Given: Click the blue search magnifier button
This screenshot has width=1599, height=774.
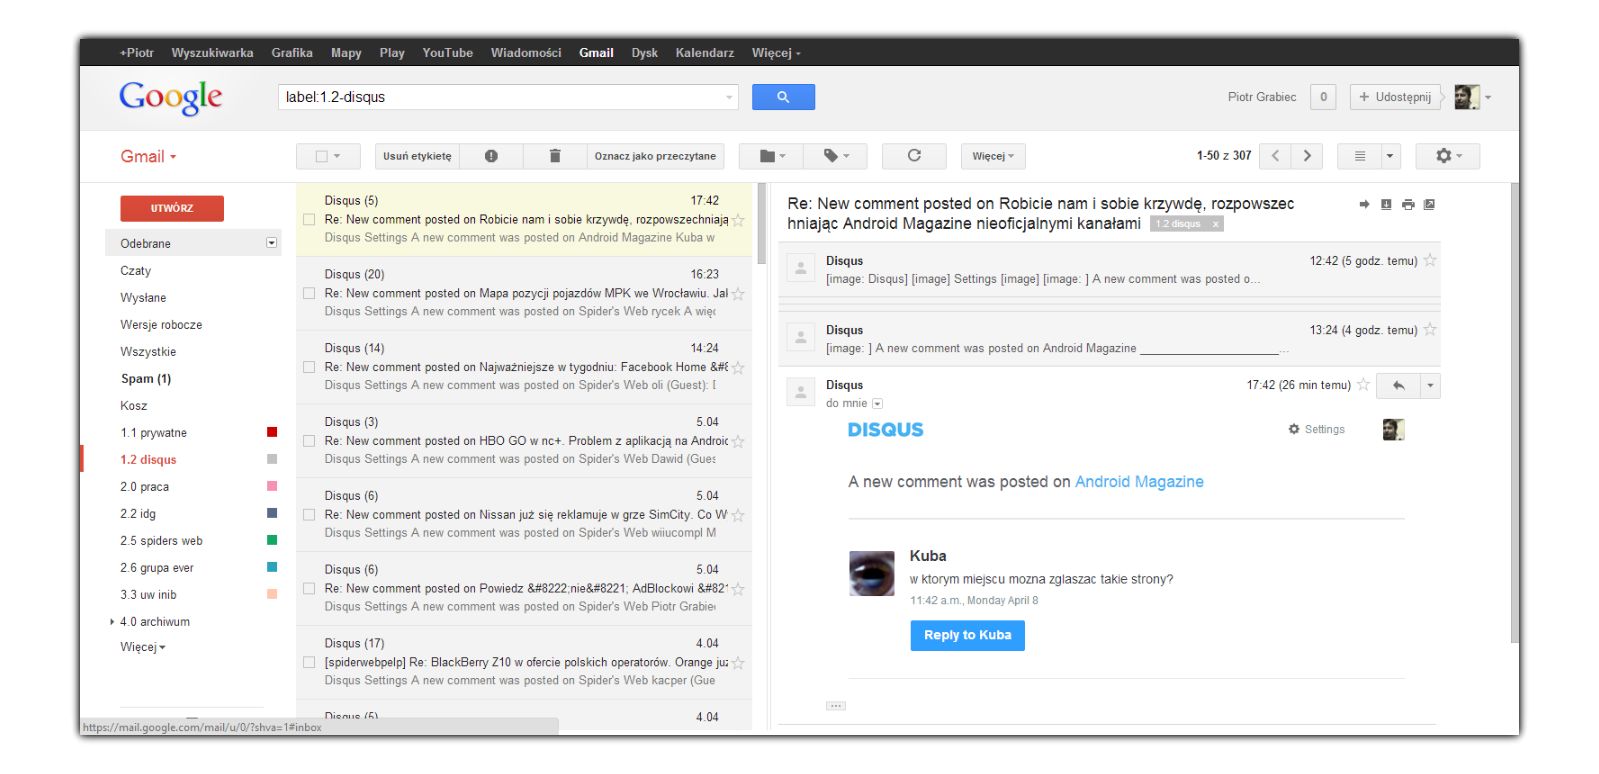Looking at the screenshot, I should [783, 97].
